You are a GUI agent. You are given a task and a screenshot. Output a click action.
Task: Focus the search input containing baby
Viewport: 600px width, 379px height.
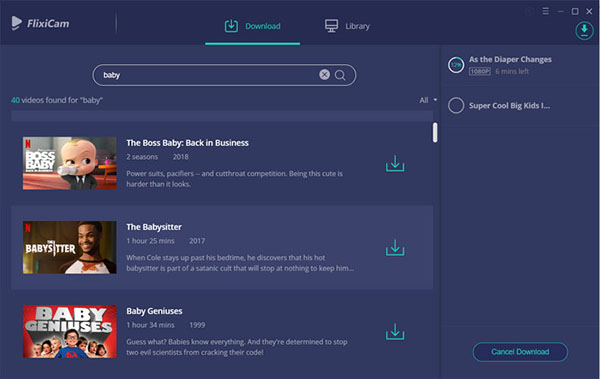[x=209, y=75]
